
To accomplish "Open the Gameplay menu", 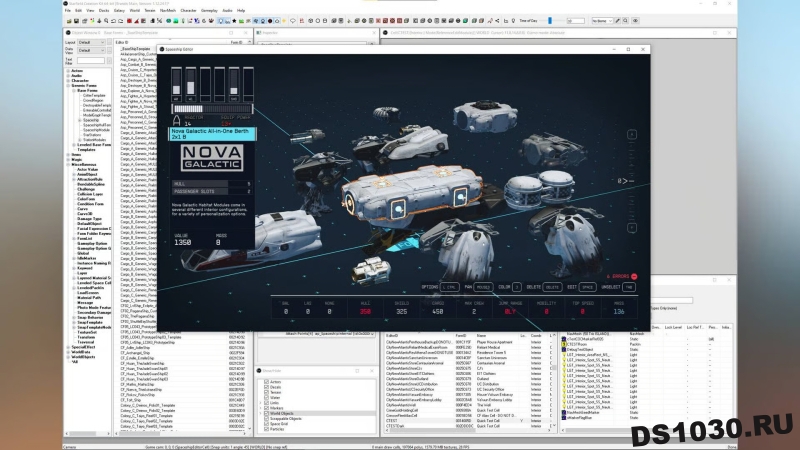I will 209,10.
